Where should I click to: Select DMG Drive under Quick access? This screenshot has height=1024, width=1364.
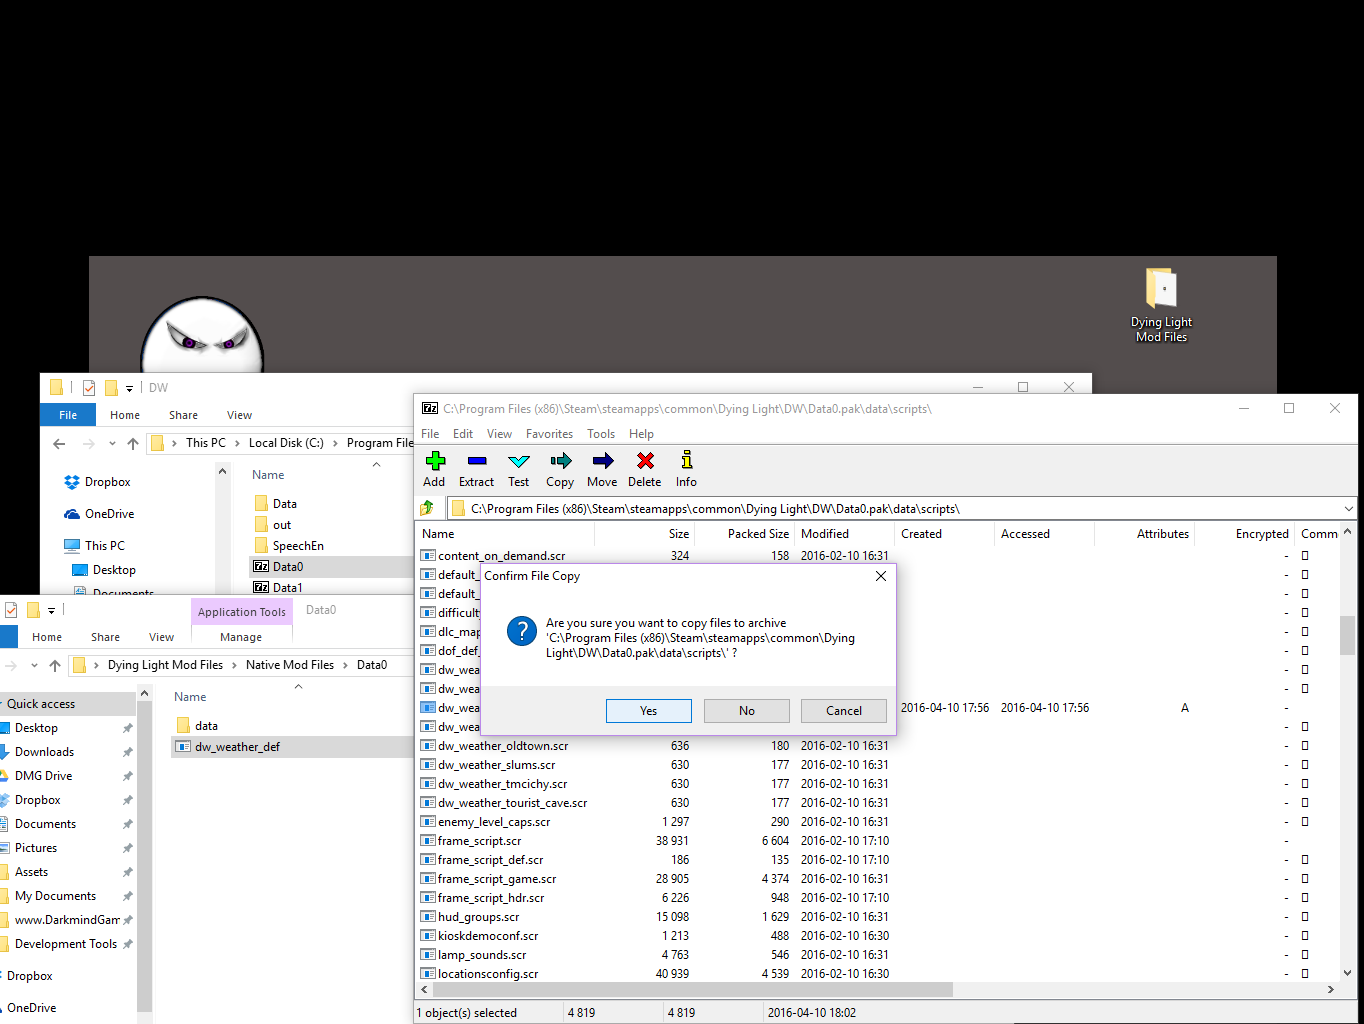click(43, 776)
